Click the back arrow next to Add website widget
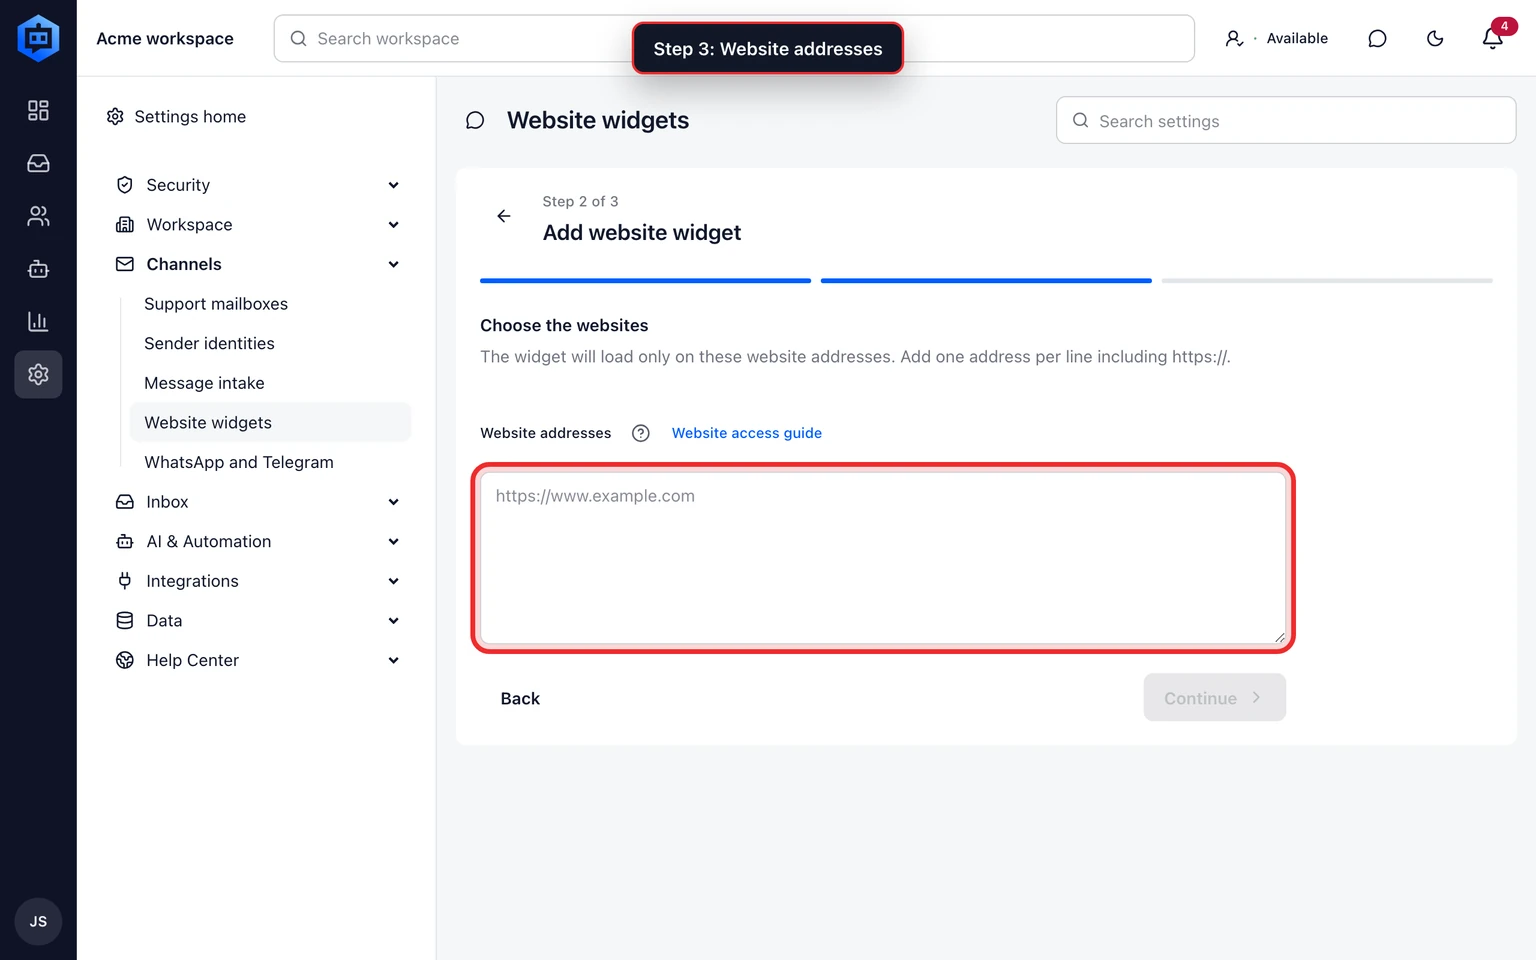1536x960 pixels. [504, 216]
